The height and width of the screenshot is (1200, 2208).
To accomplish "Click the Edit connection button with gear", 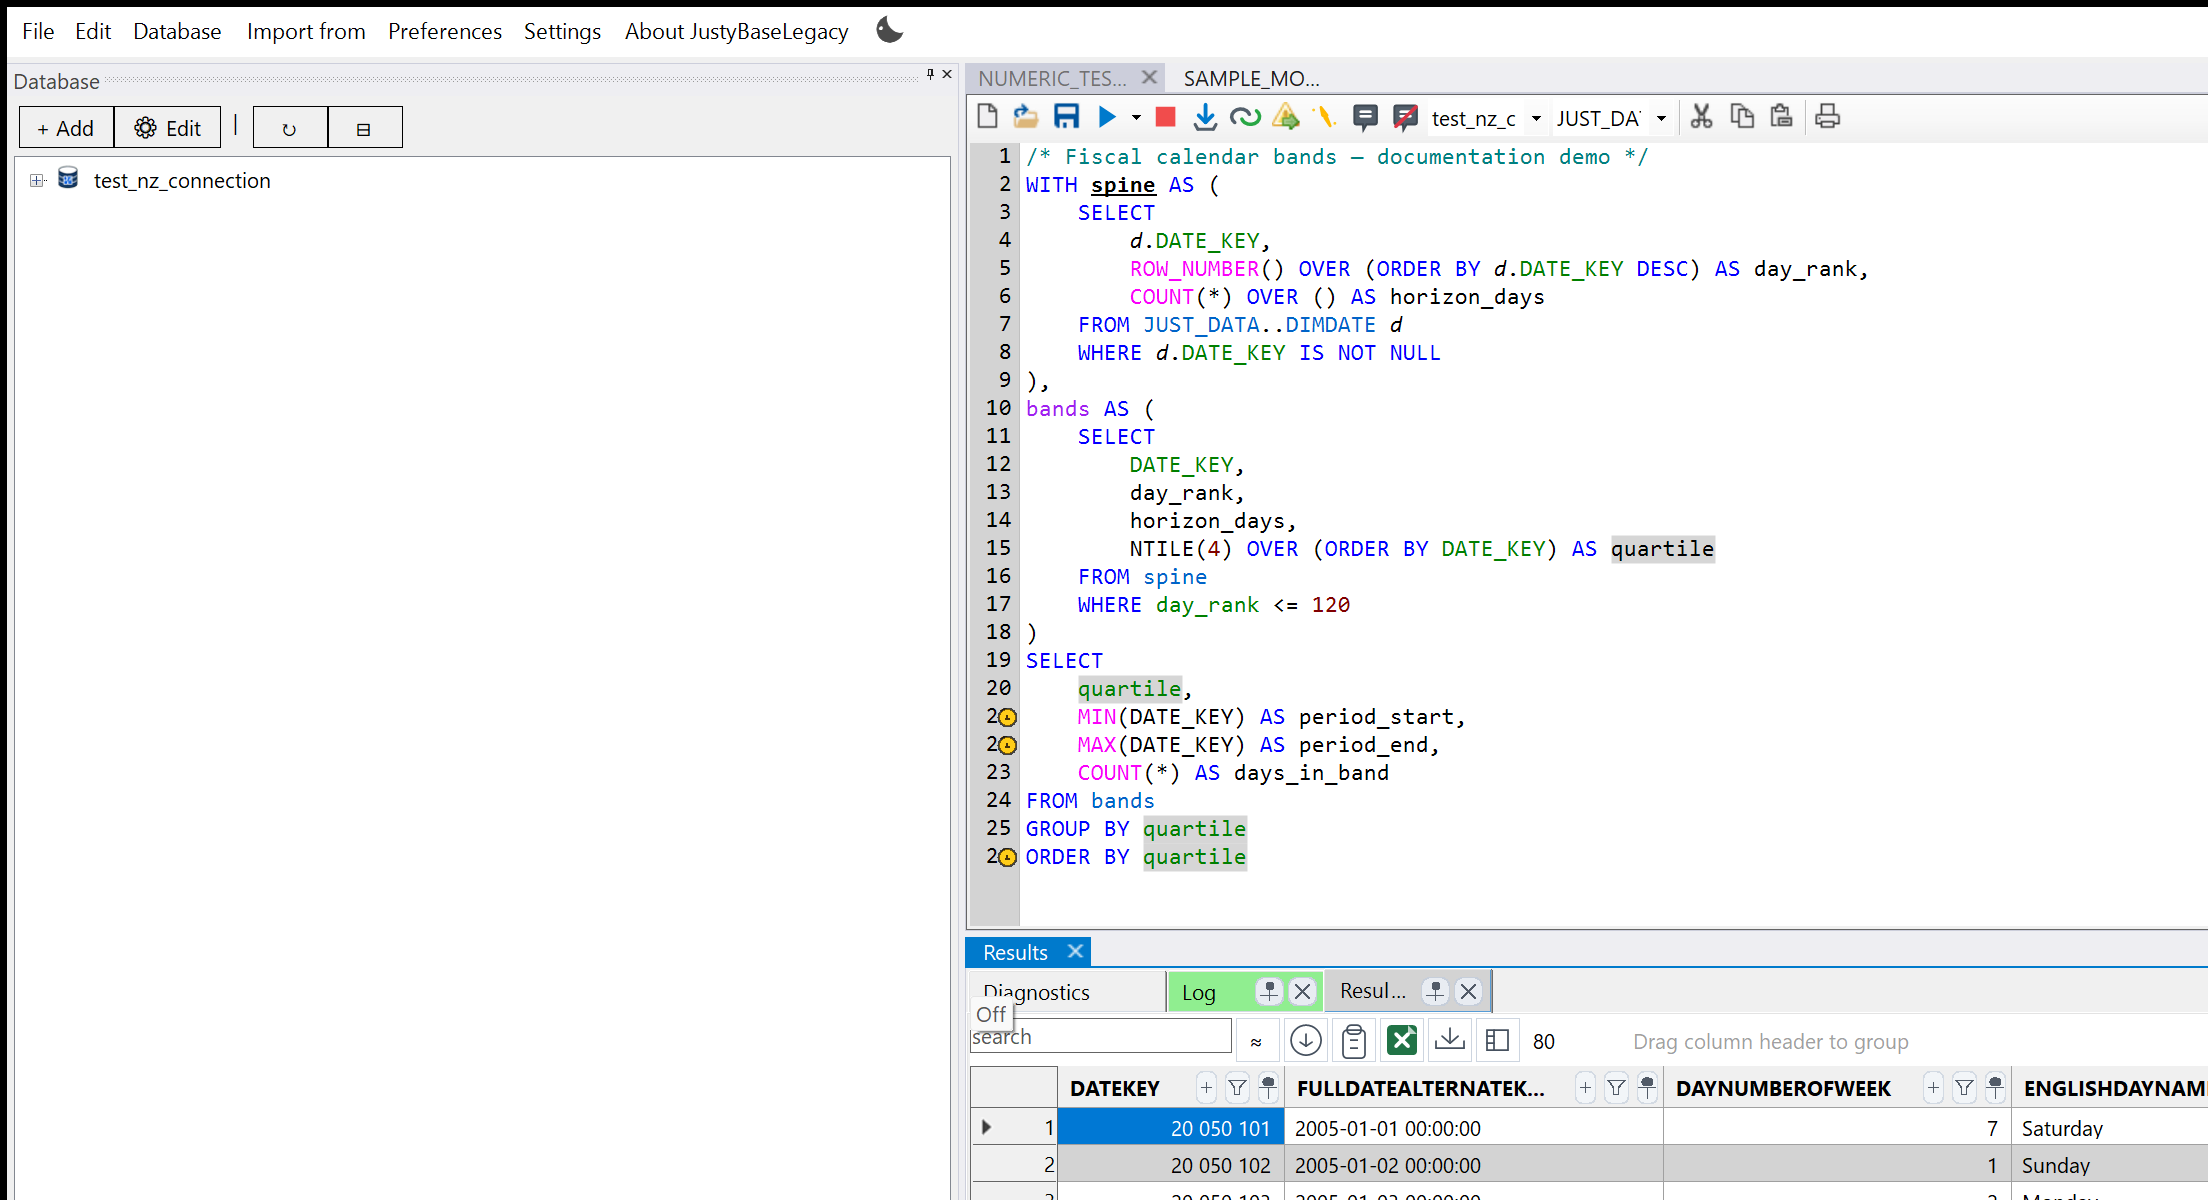I will (168, 128).
